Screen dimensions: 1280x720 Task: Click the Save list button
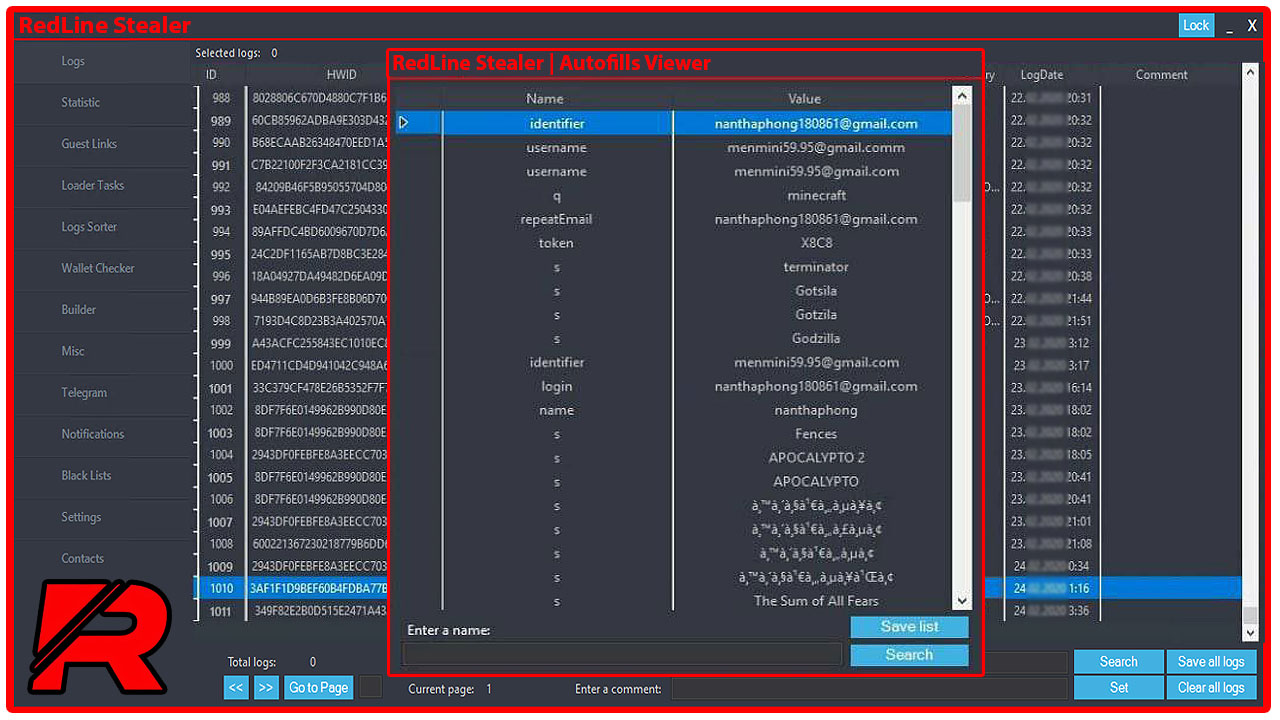(909, 627)
